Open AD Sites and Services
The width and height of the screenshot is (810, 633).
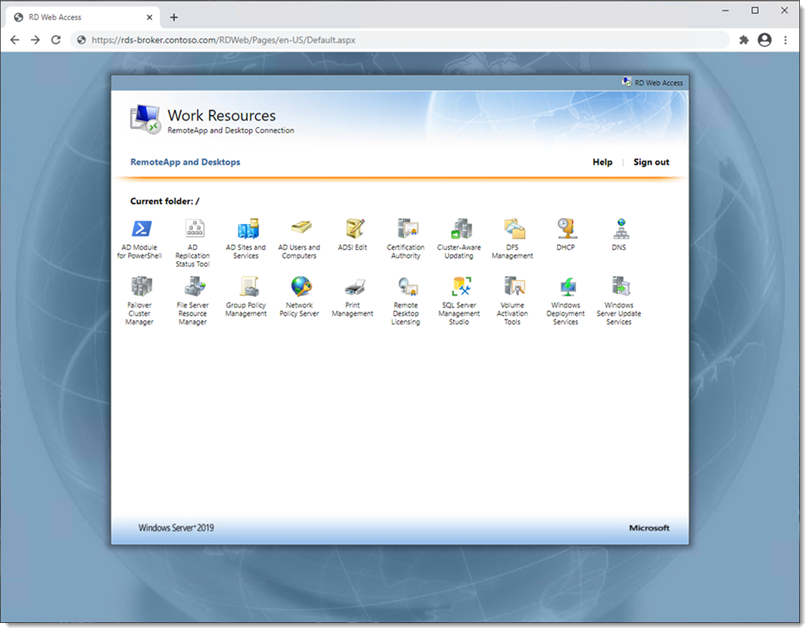pos(246,238)
